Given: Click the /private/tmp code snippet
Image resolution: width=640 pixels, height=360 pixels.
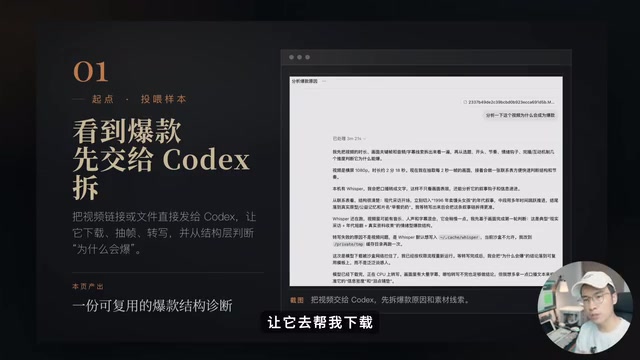Looking at the screenshot, I should point(348,244).
